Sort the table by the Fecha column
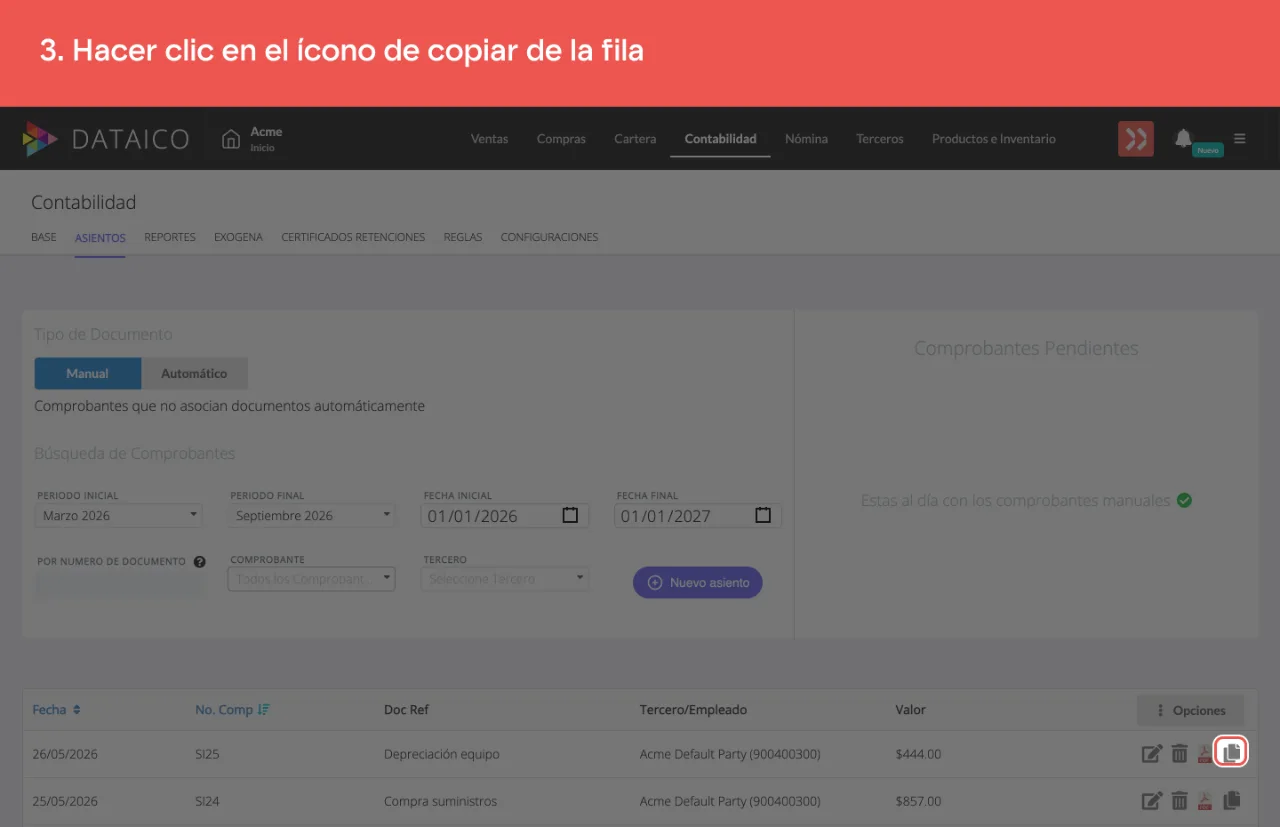 (x=57, y=710)
